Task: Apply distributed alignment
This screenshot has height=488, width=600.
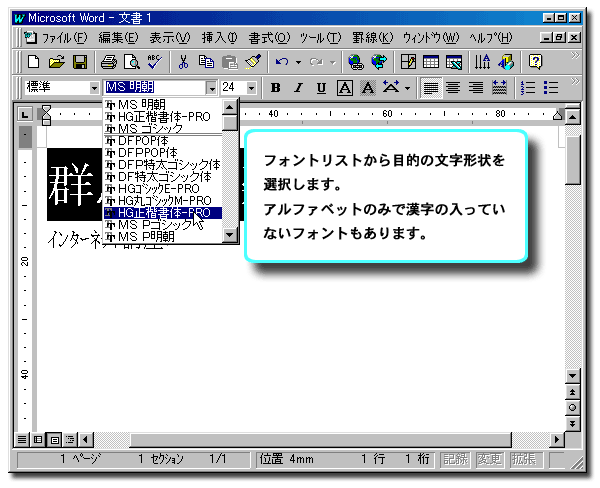Action: (499, 88)
